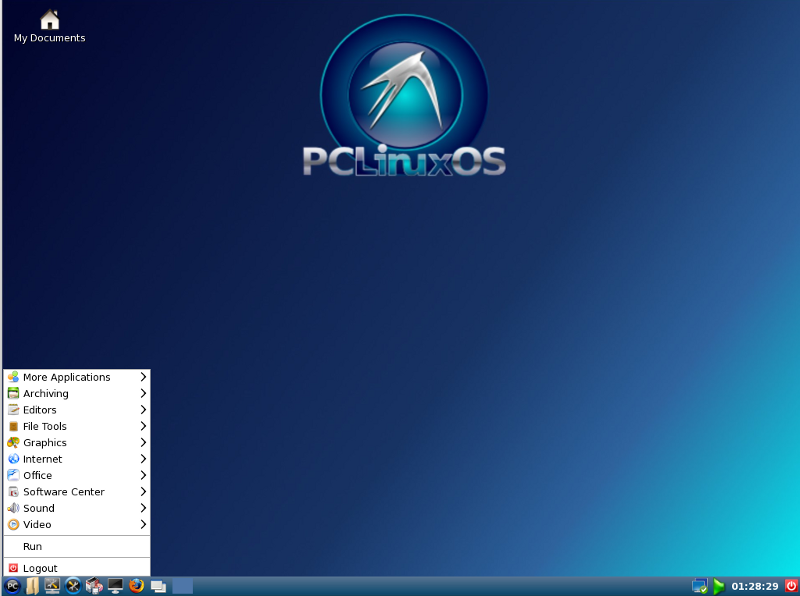
Task: Click the red power button in tray
Action: coord(791,586)
